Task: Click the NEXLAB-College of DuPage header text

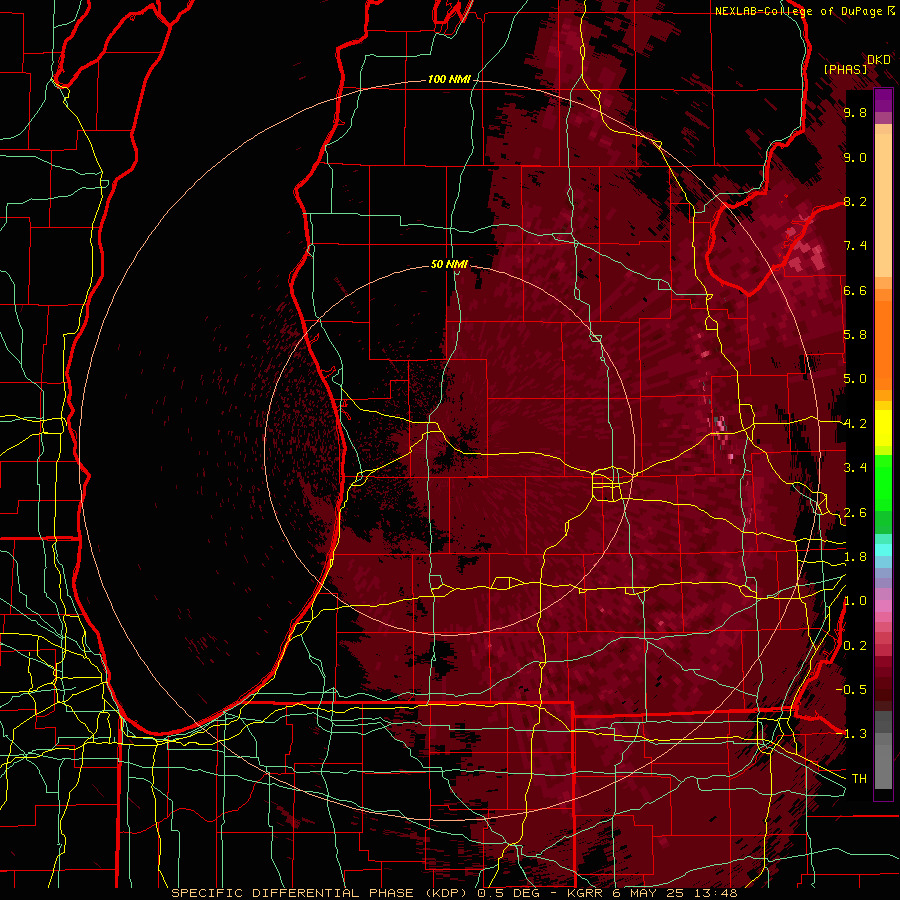Action: point(798,11)
